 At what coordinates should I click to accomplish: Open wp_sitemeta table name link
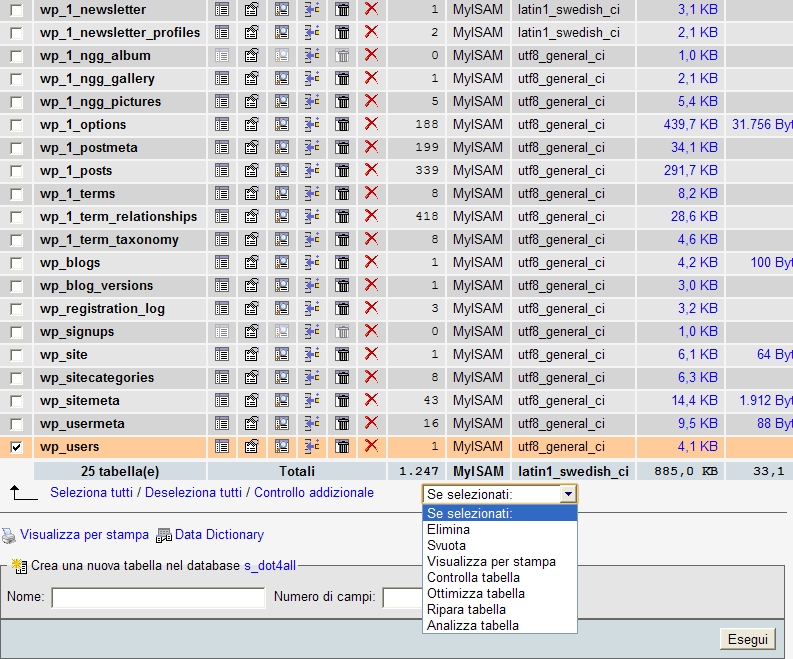pos(80,401)
